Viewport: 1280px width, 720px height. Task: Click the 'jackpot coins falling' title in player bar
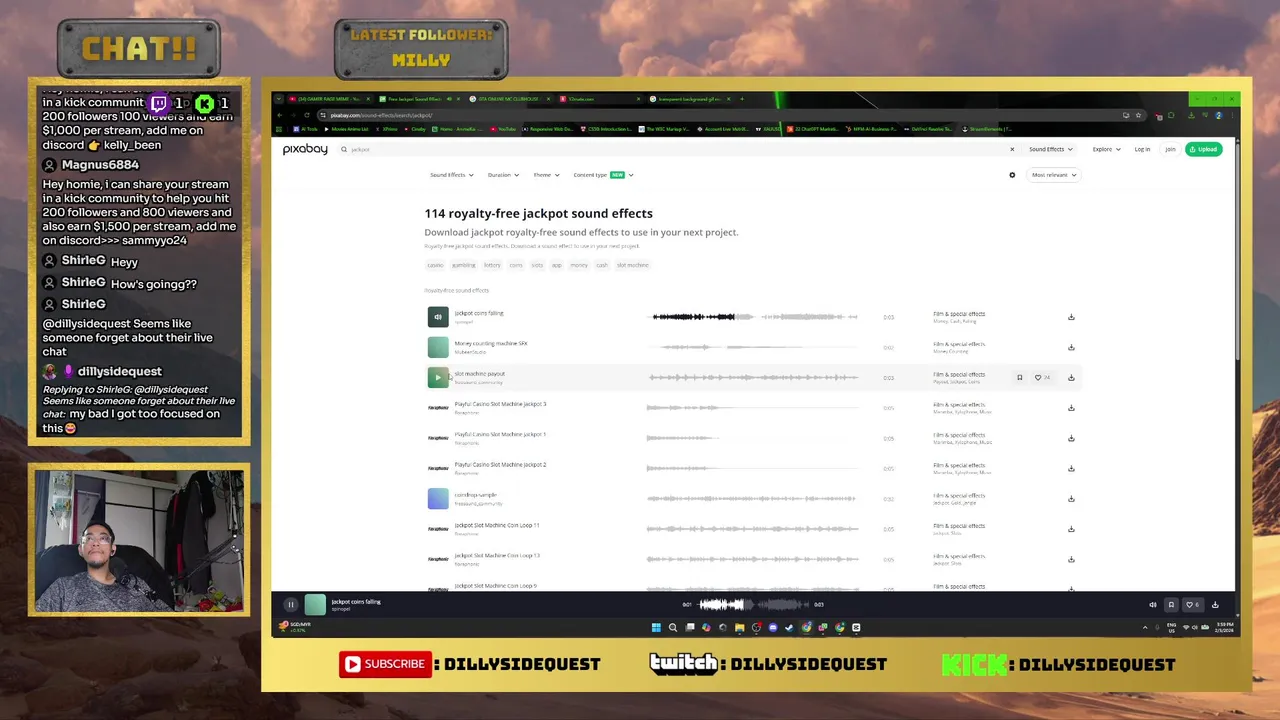tap(356, 602)
